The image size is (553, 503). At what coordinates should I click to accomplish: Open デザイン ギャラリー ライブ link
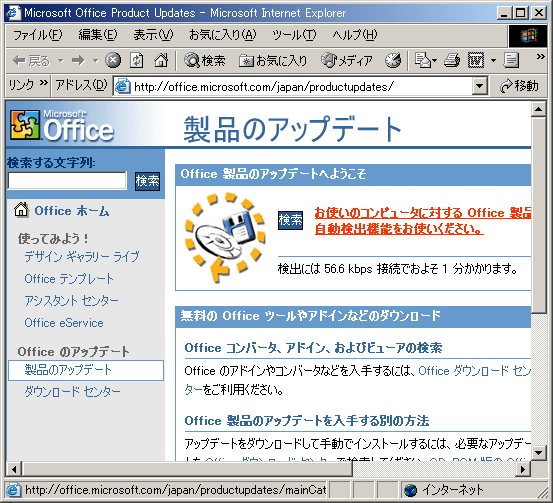click(x=81, y=256)
